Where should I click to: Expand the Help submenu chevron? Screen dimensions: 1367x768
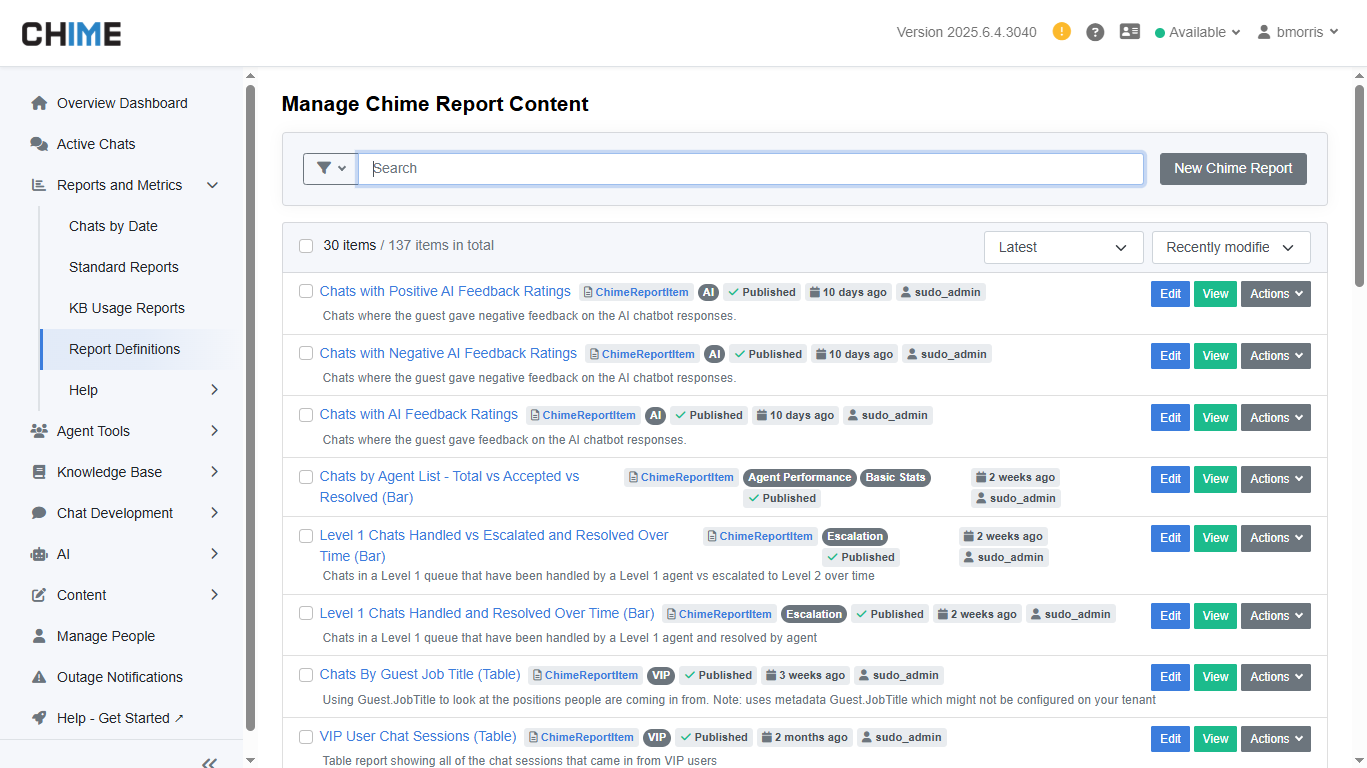coord(214,390)
